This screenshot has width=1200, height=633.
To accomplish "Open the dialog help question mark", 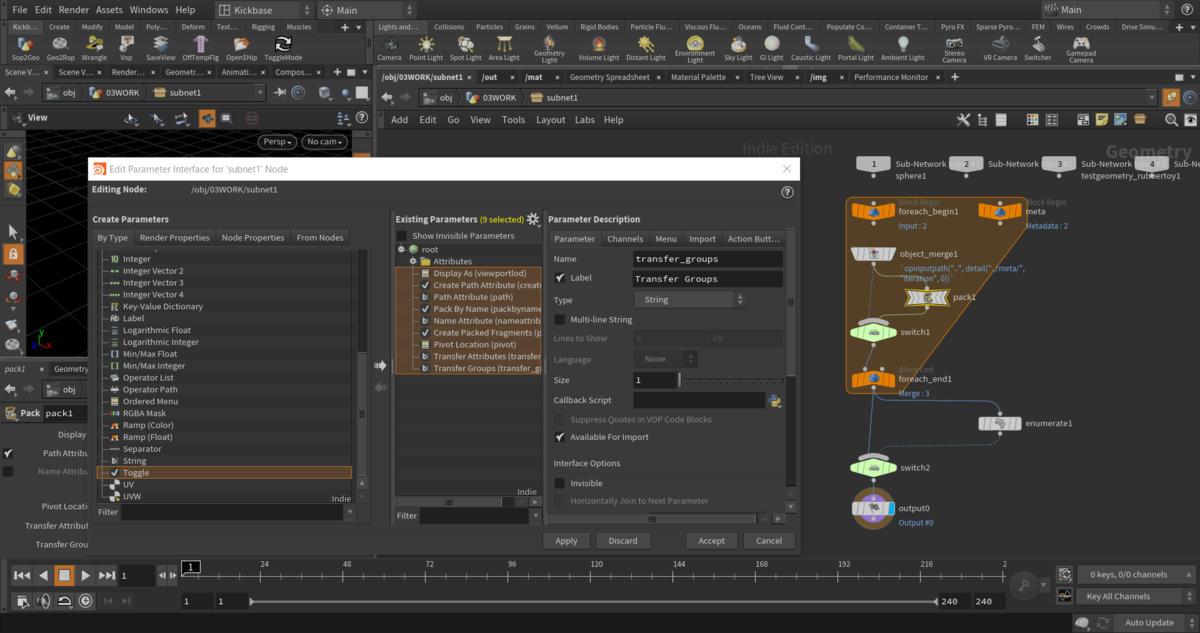I will click(787, 192).
